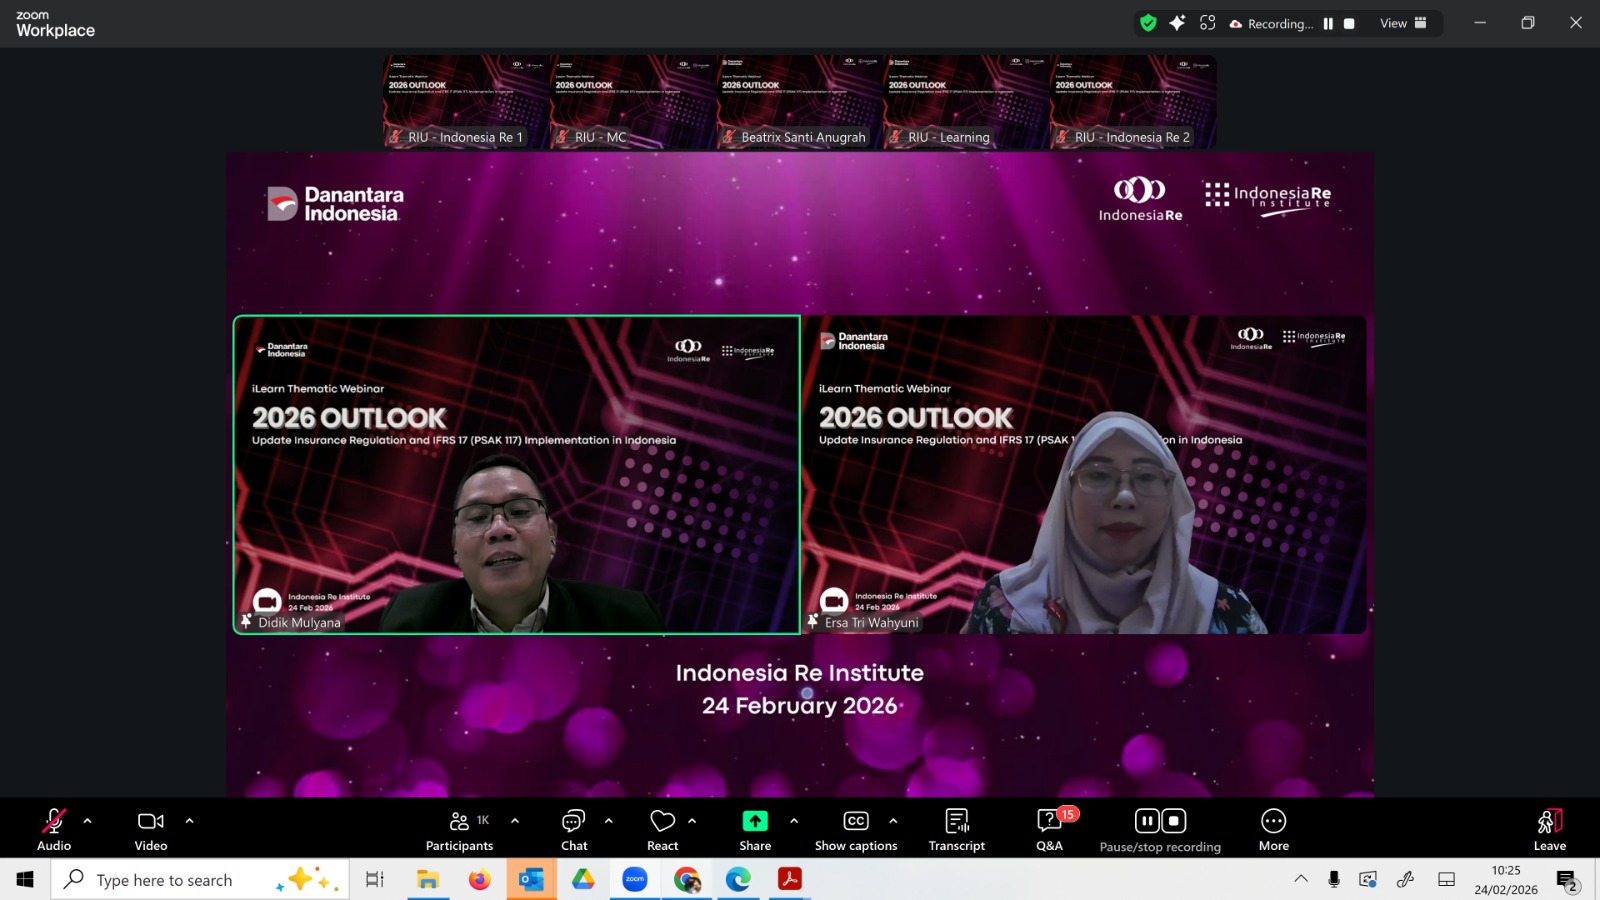This screenshot has width=1600, height=900.
Task: Open the View layout menu
Action: (1403, 23)
